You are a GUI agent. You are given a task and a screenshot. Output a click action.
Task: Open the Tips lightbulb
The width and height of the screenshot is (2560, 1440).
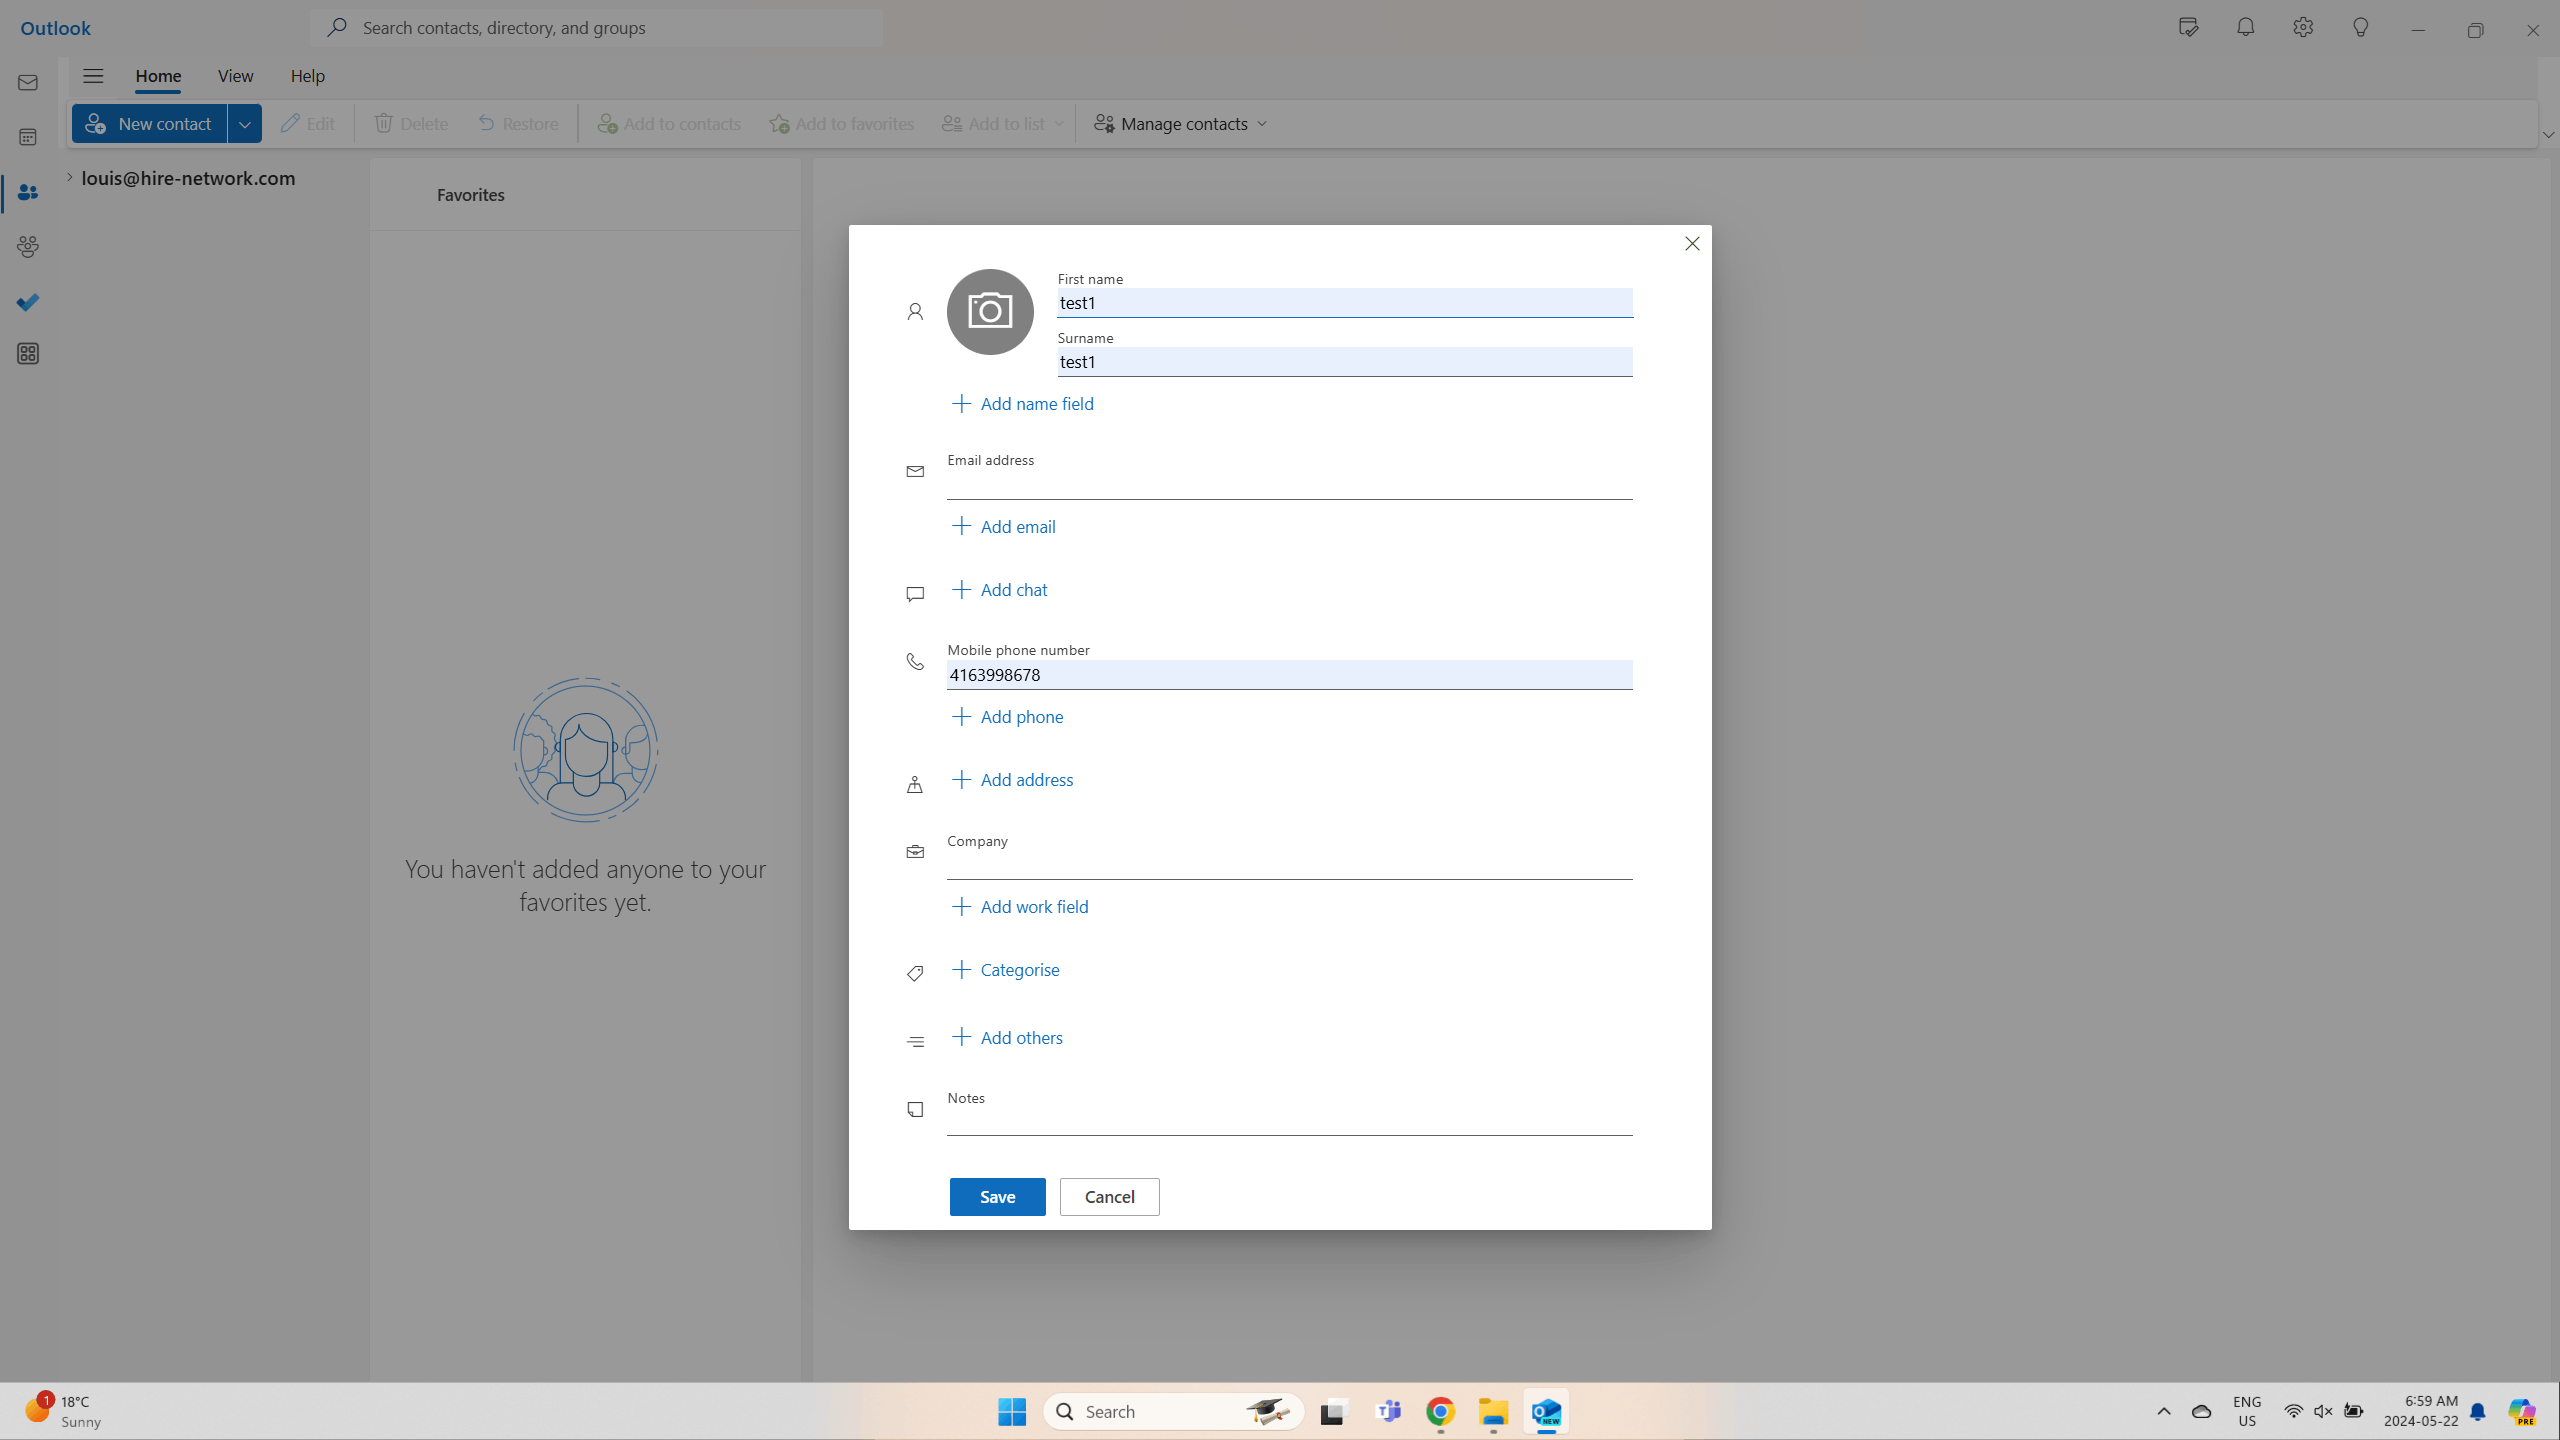tap(2359, 27)
